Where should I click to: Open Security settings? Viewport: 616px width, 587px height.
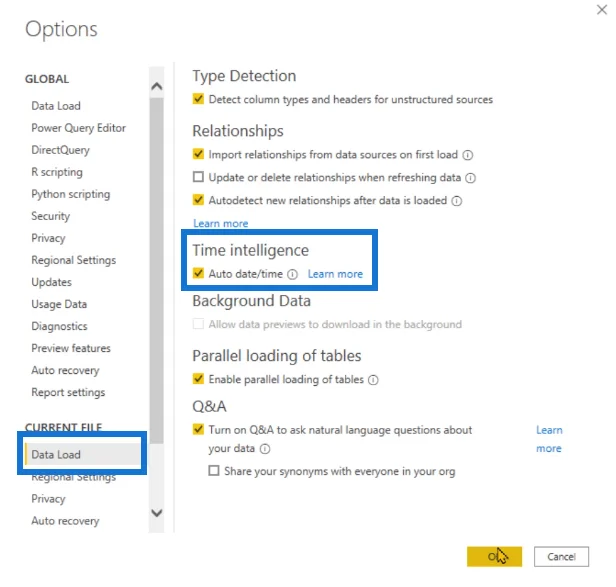pyautogui.click(x=51, y=216)
